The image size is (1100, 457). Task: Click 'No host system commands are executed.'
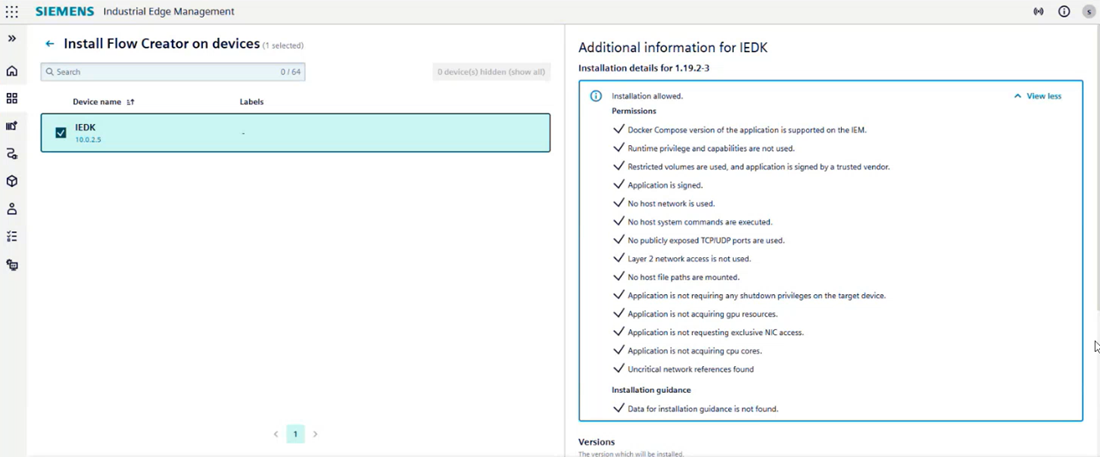(700, 222)
